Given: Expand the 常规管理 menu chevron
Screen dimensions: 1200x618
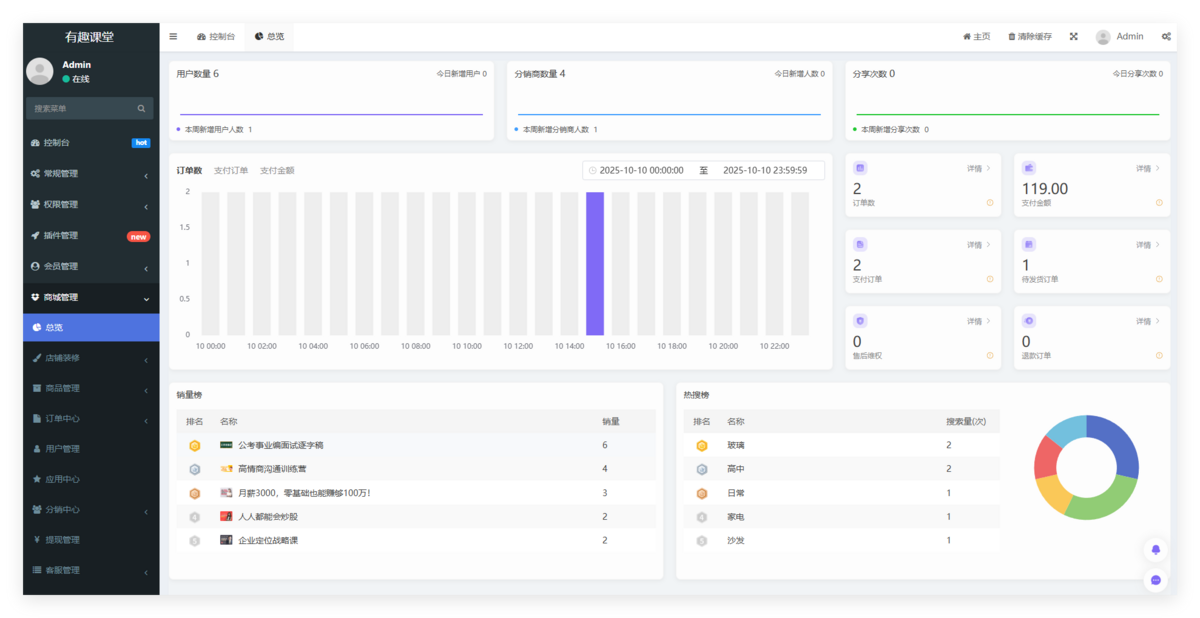Looking at the screenshot, I should (146, 175).
